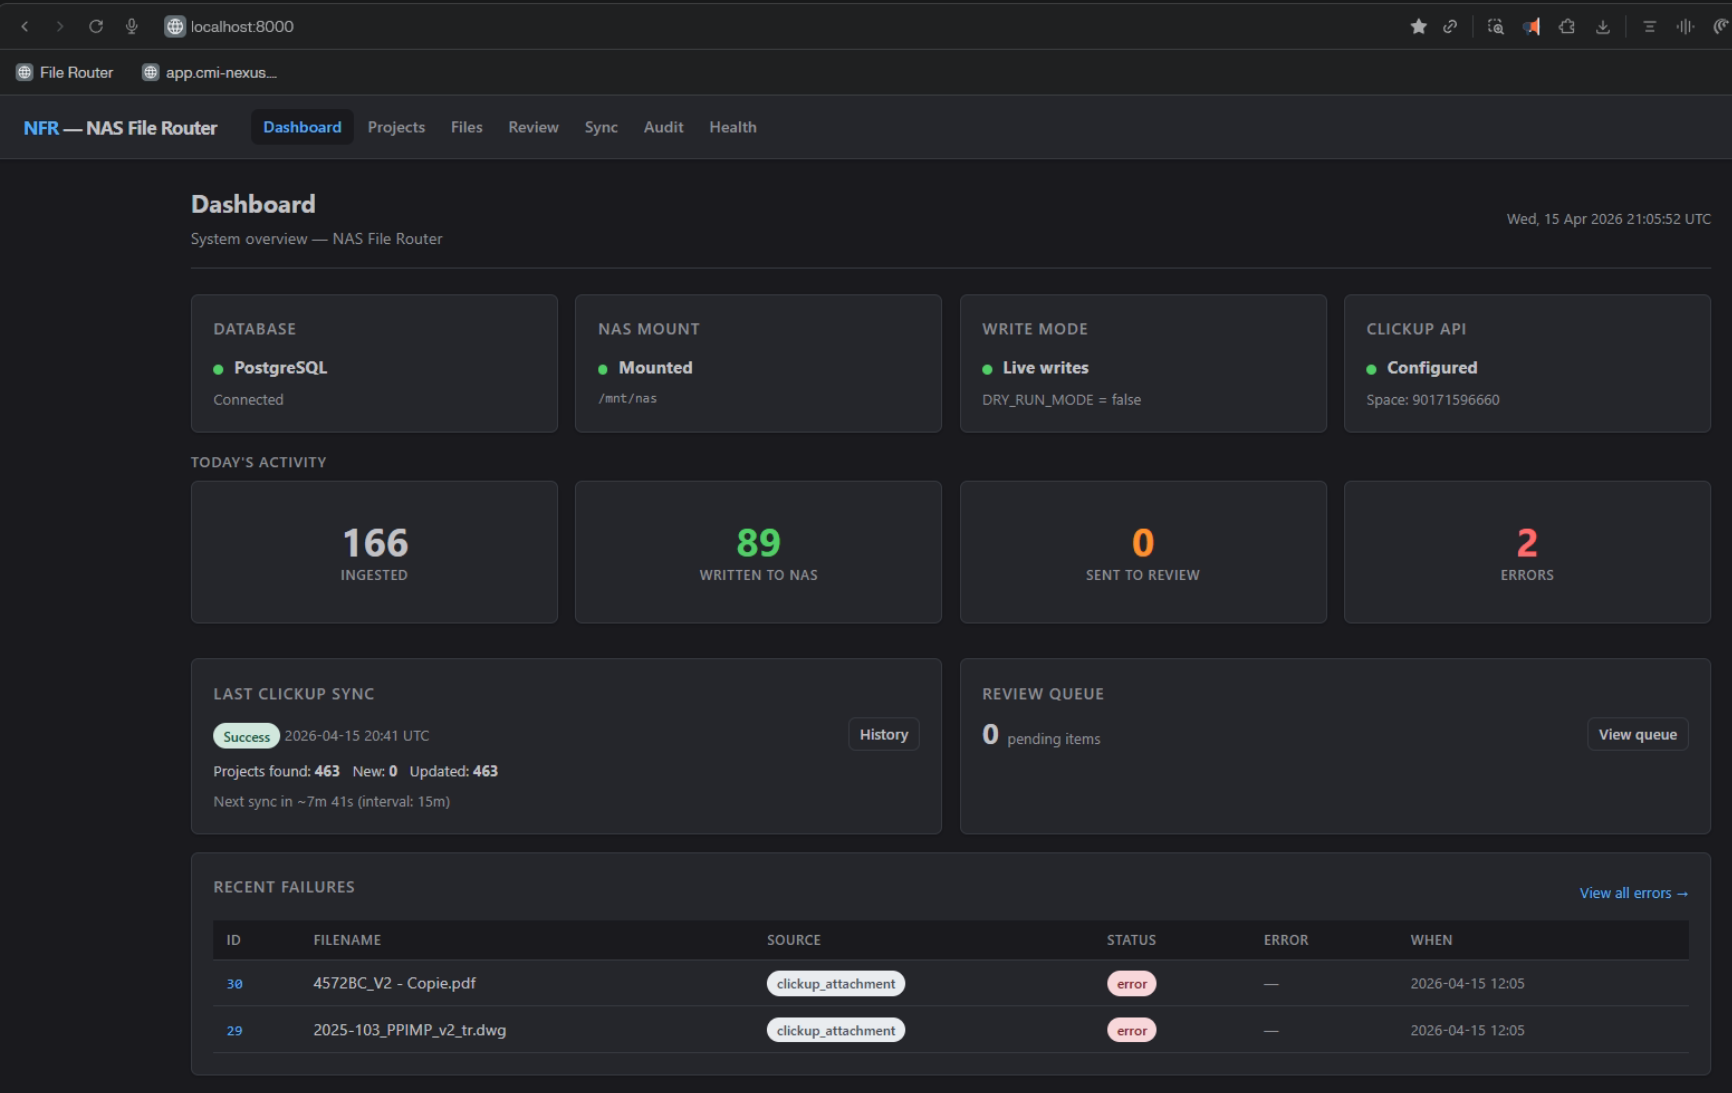Click the browser back arrow
1732x1093 pixels.
point(25,27)
